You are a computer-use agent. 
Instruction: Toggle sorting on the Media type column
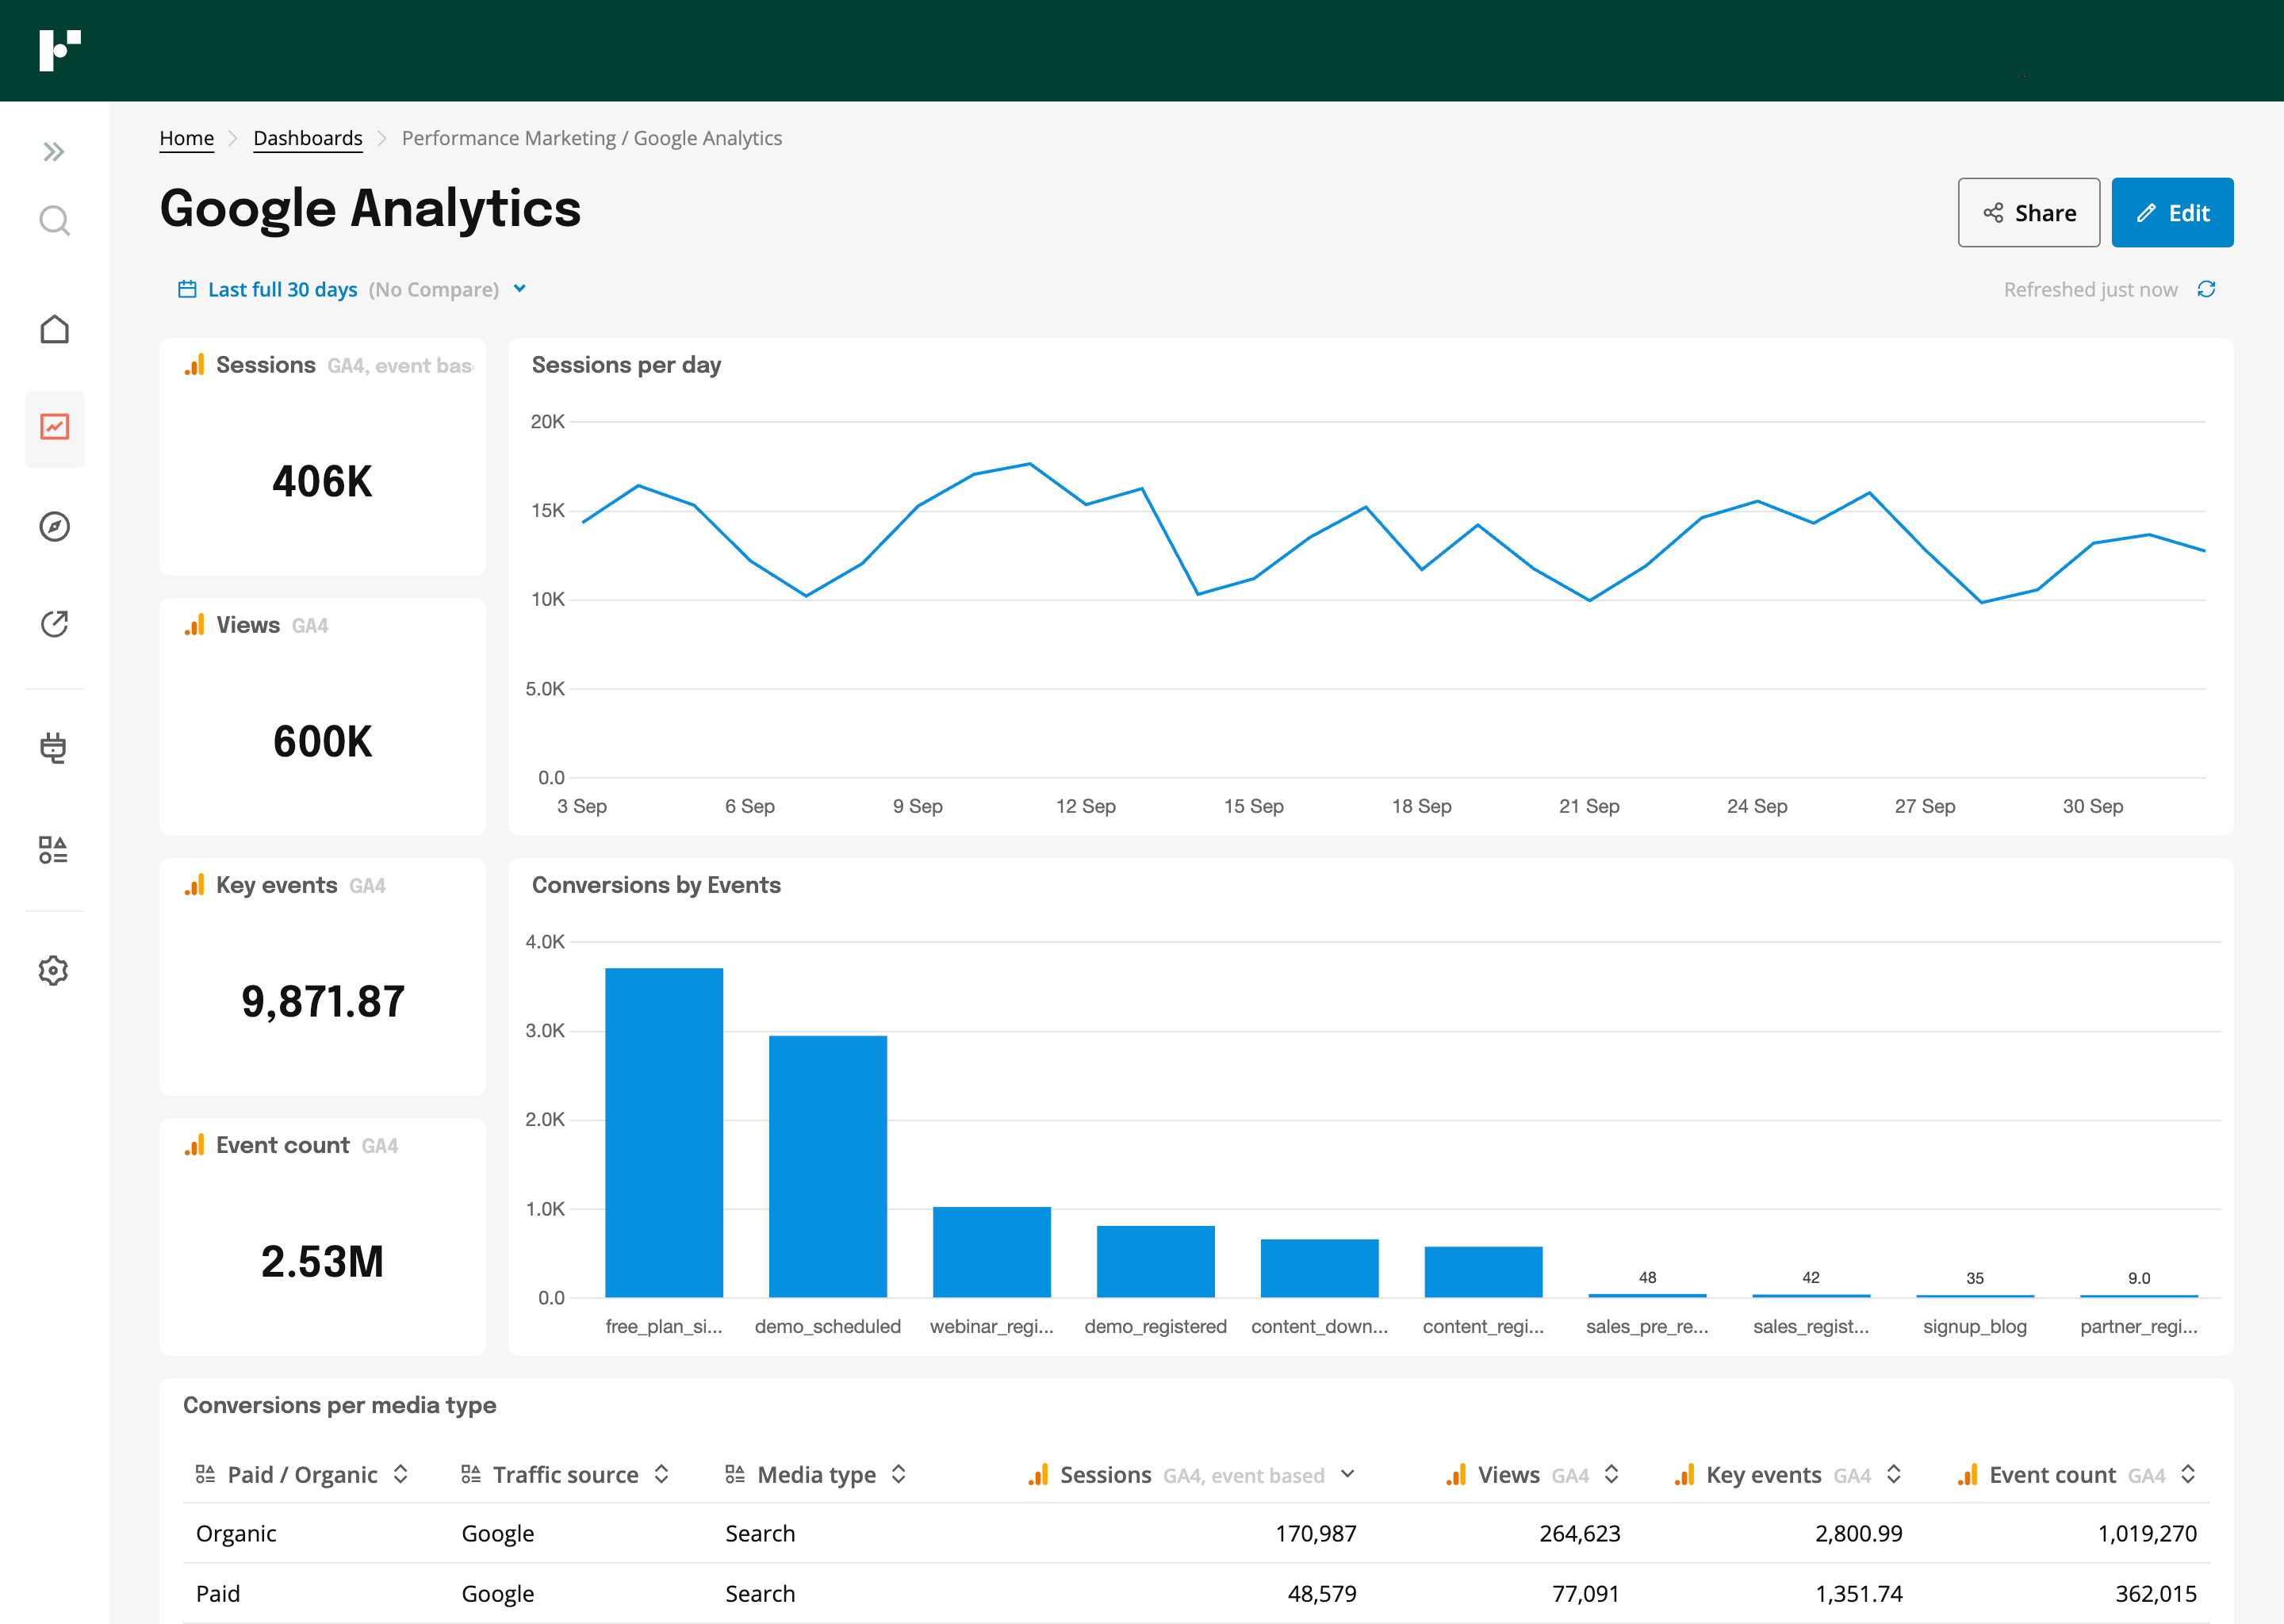coord(899,1474)
